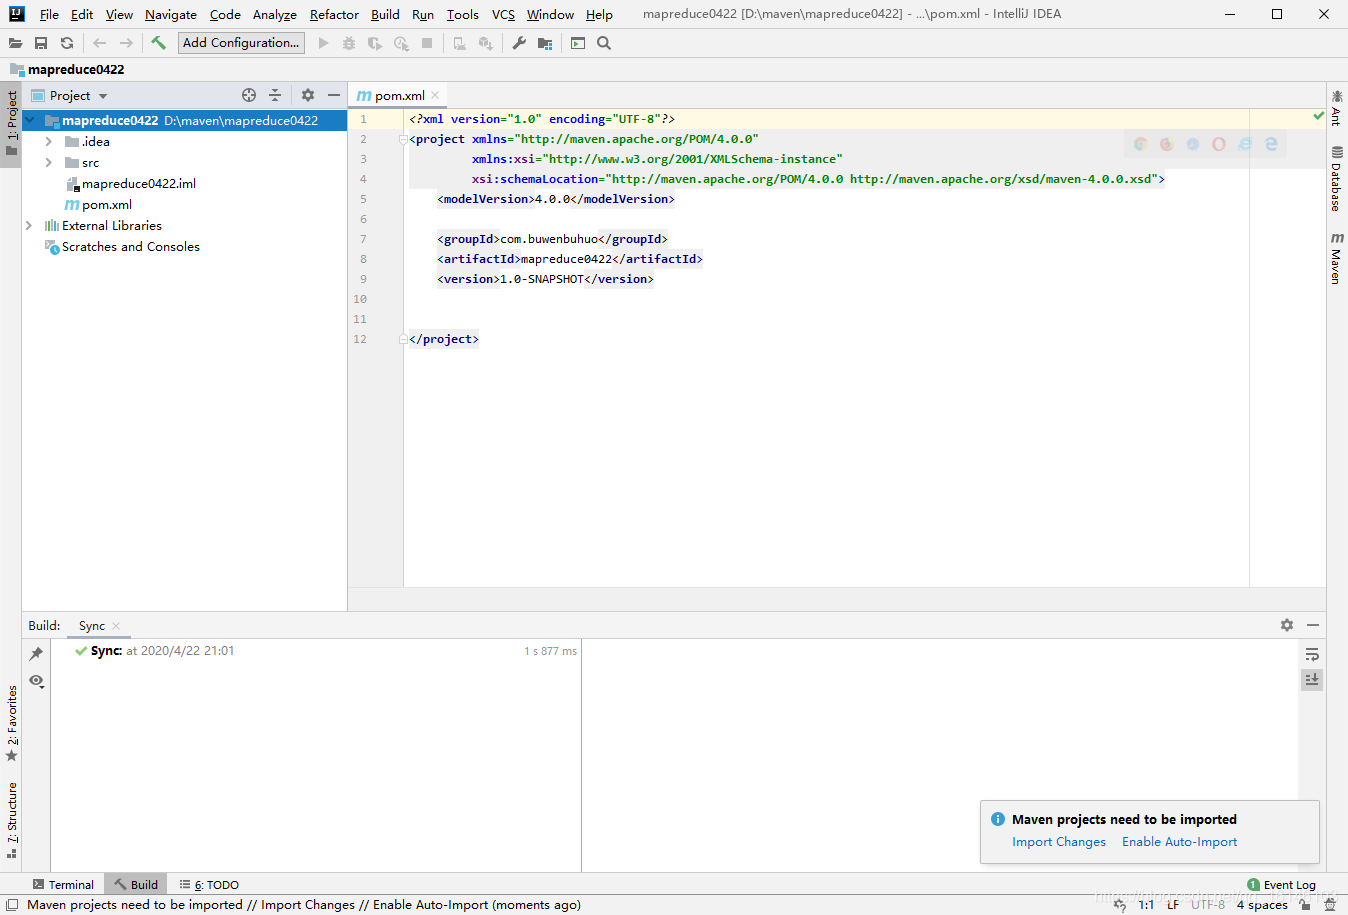The height and width of the screenshot is (915, 1348).
Task: Toggle the 2: Favorites side tool window
Action: click(11, 724)
